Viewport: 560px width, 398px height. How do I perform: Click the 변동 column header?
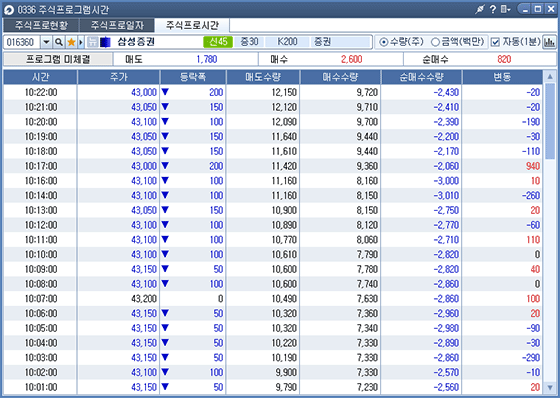click(x=502, y=77)
